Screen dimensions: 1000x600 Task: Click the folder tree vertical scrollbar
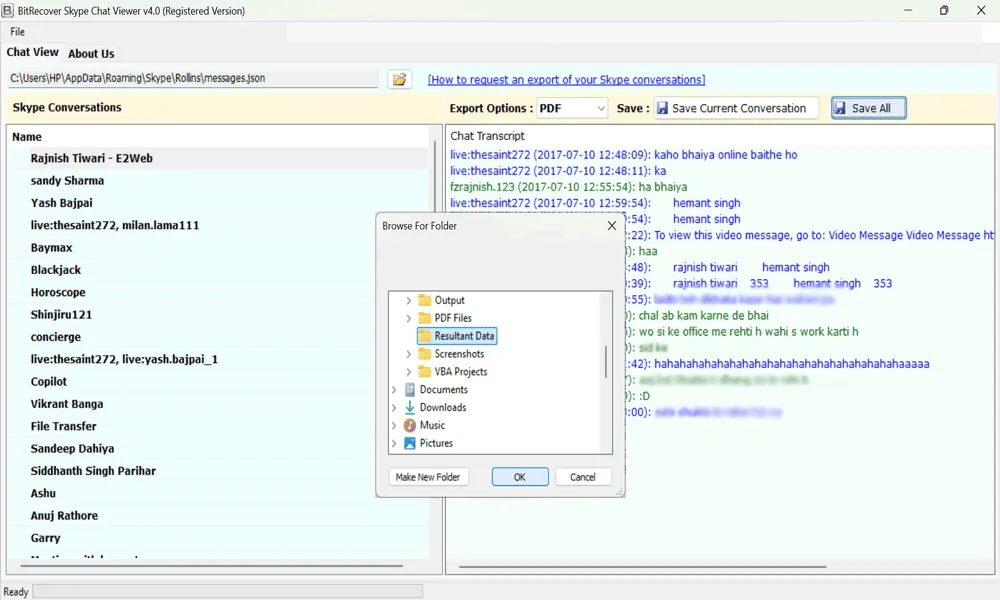pyautogui.click(x=605, y=362)
